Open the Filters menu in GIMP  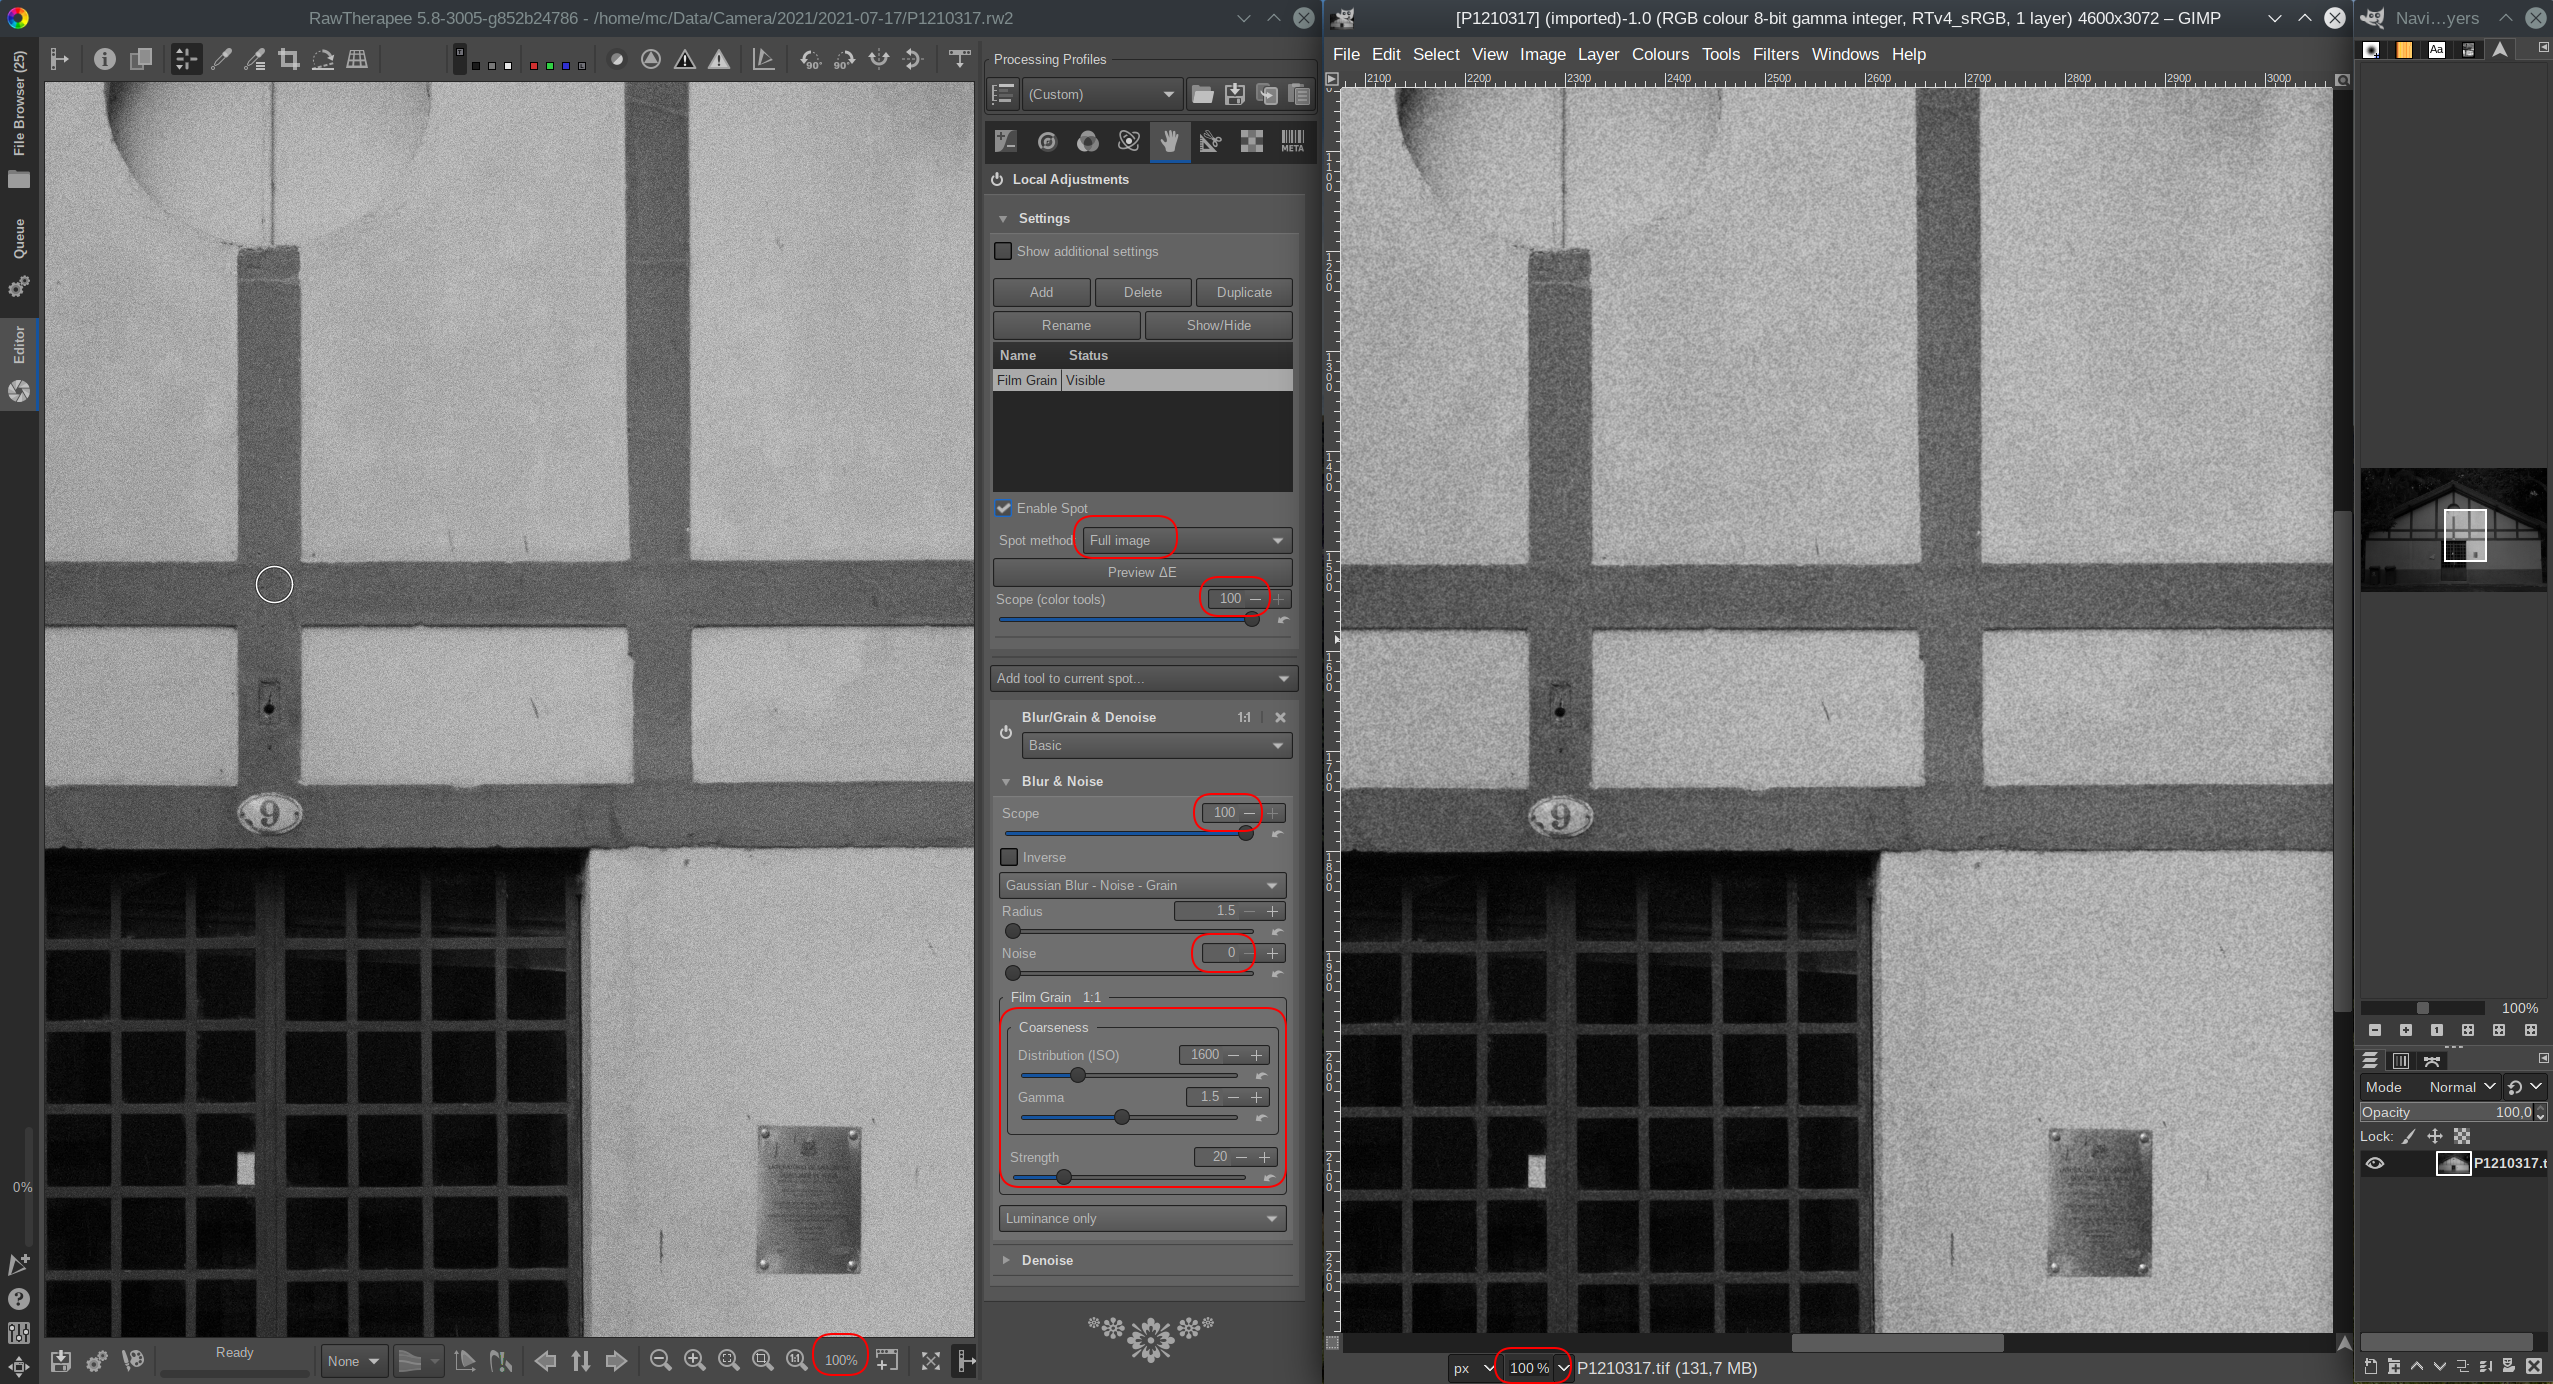(x=1775, y=54)
